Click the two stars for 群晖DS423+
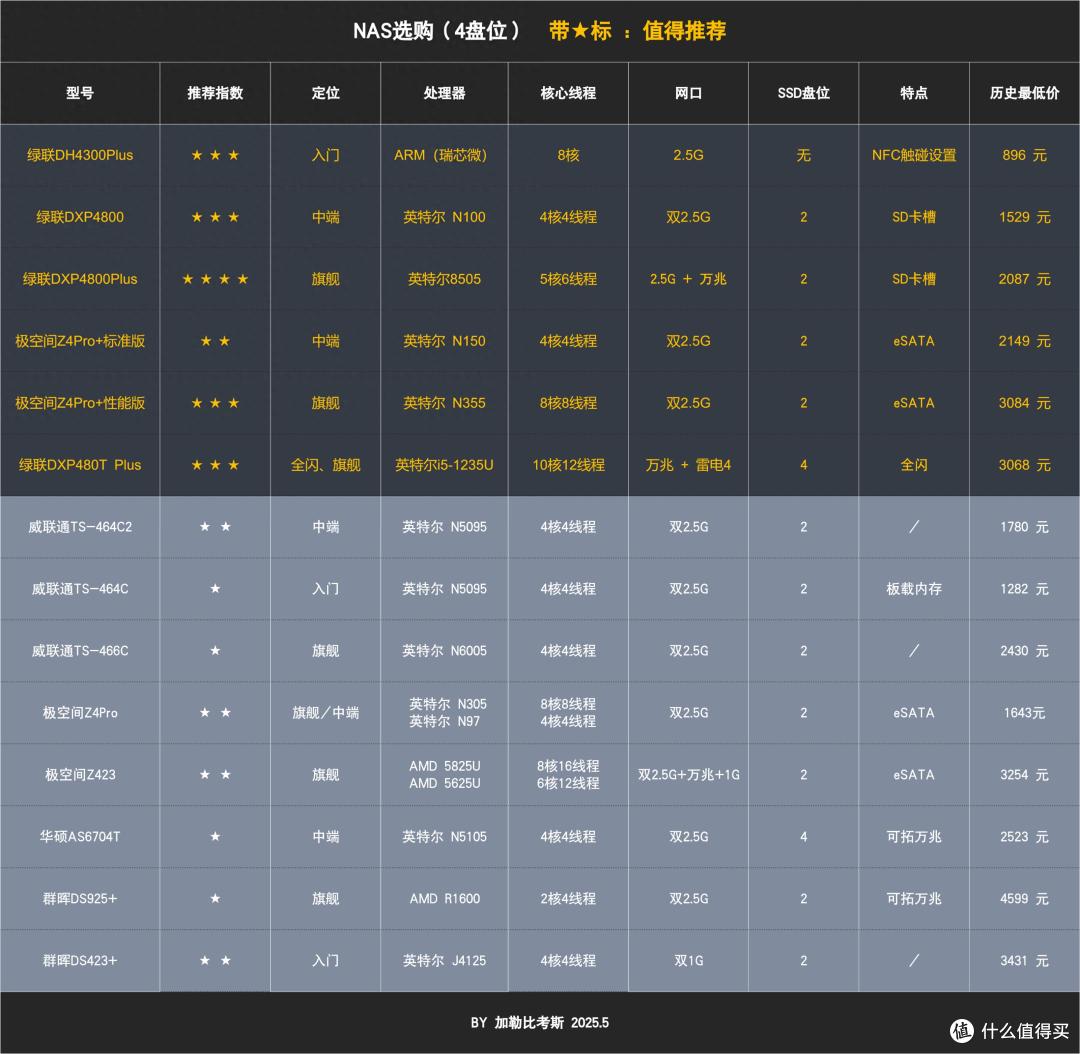Image resolution: width=1080 pixels, height=1054 pixels. [215, 961]
